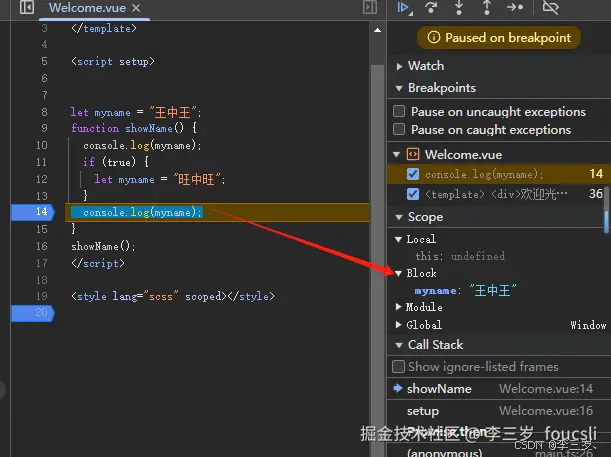This screenshot has width=611, height=457.
Task: Click line number 16 in the gutter
Action: click(42, 246)
